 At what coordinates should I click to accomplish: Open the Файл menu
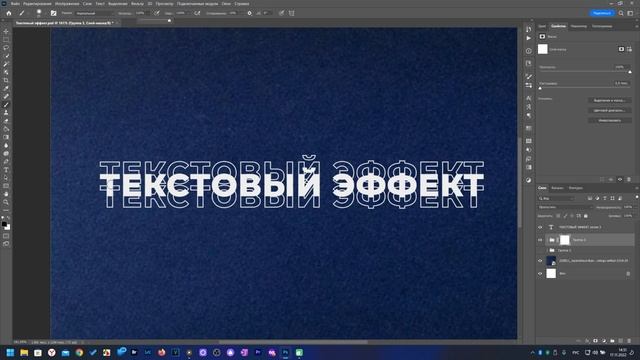coord(15,4)
